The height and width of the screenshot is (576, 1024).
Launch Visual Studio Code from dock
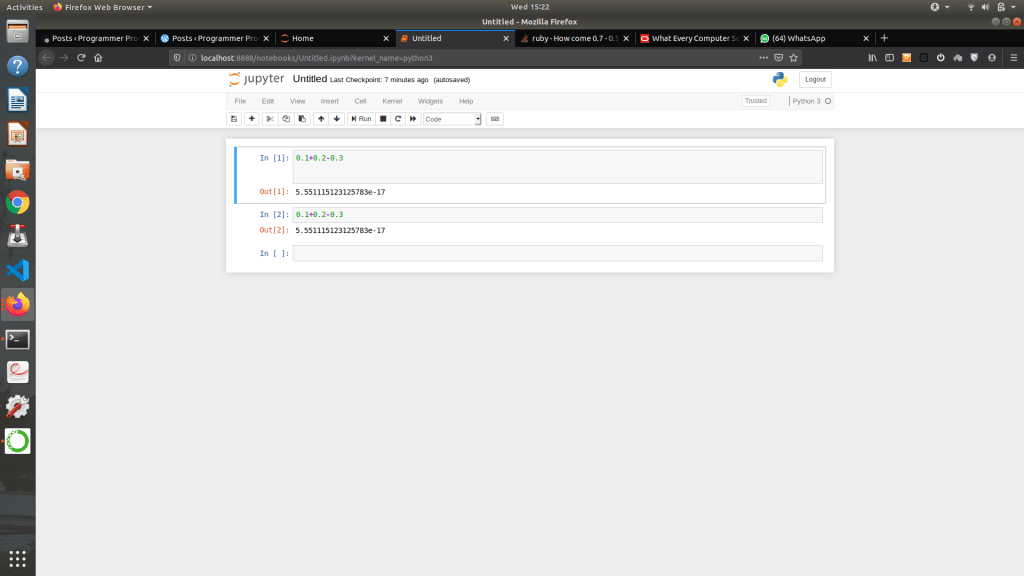tap(18, 270)
